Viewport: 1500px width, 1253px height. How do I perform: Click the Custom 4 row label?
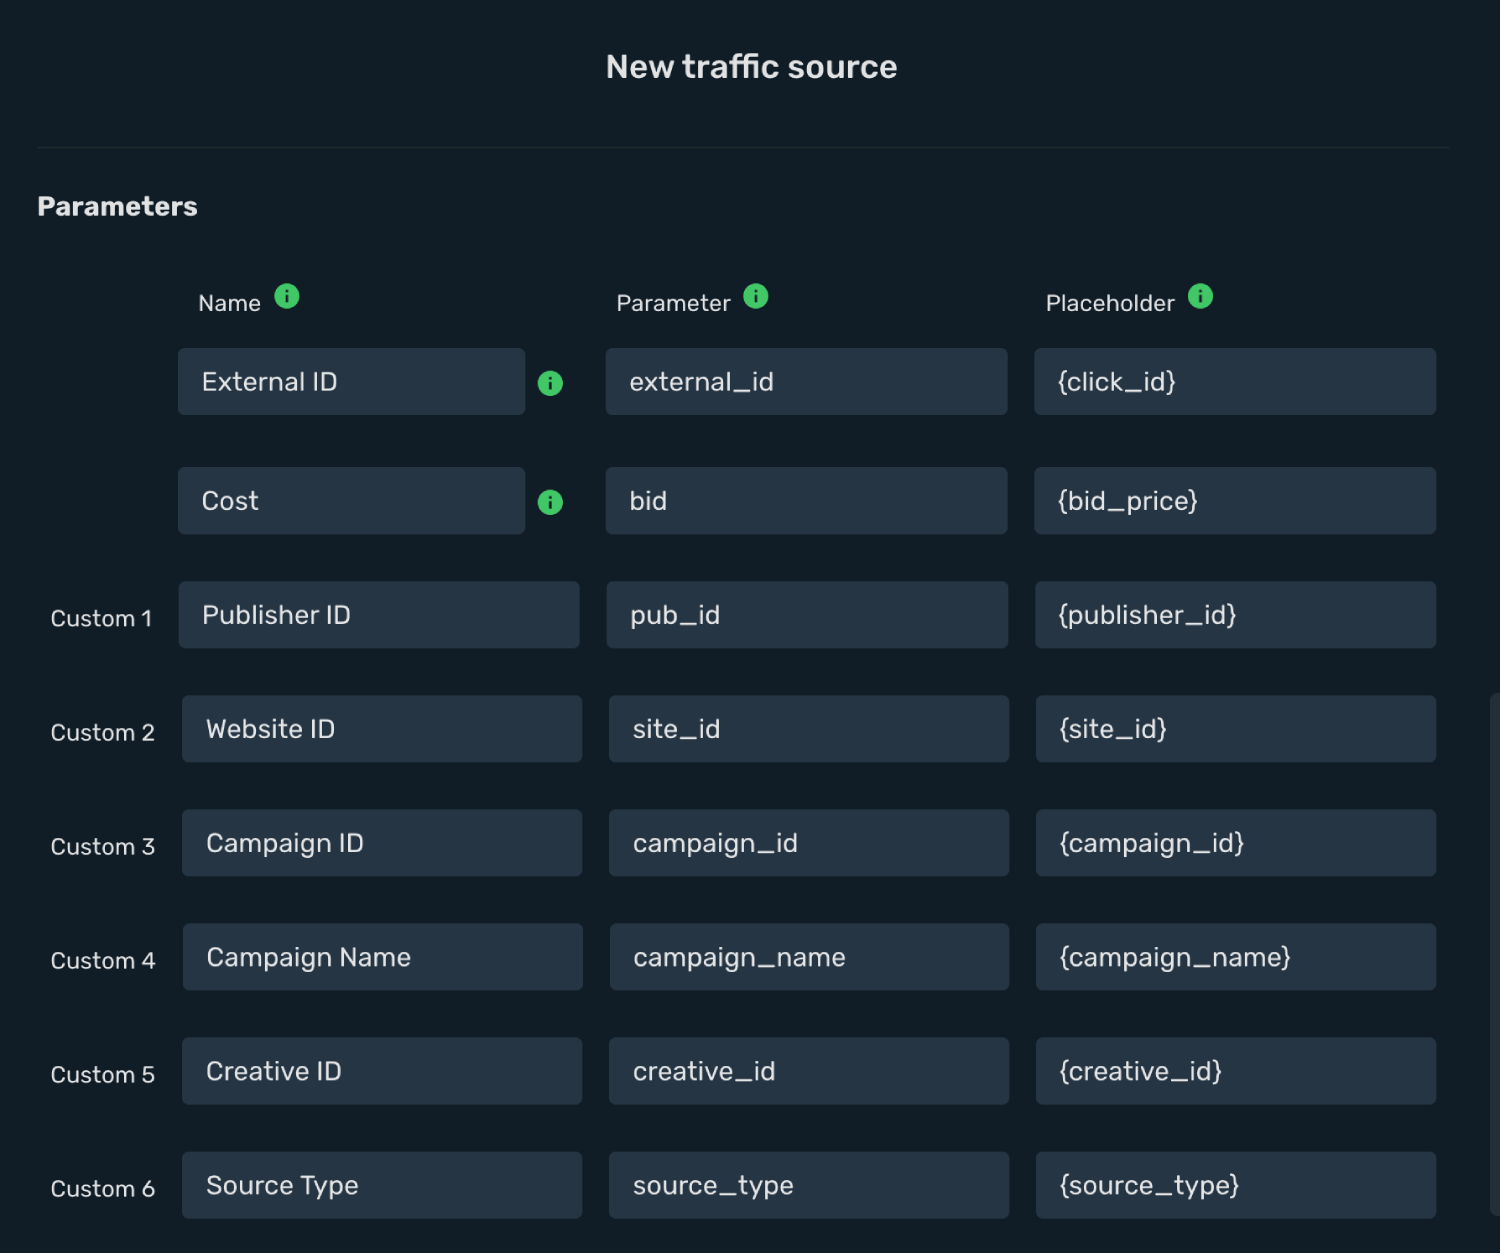(103, 960)
